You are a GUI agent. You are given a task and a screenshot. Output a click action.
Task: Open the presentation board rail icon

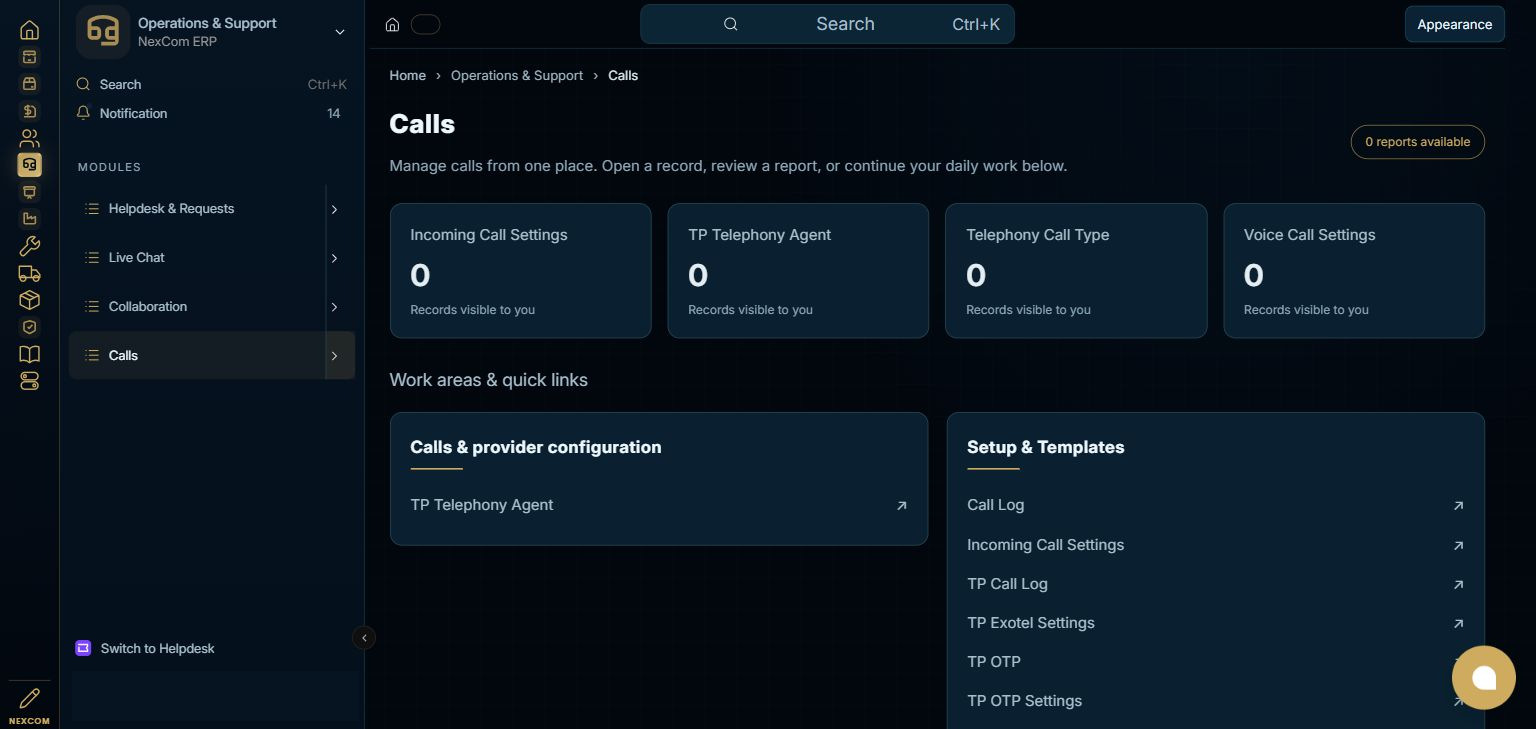tap(30, 192)
